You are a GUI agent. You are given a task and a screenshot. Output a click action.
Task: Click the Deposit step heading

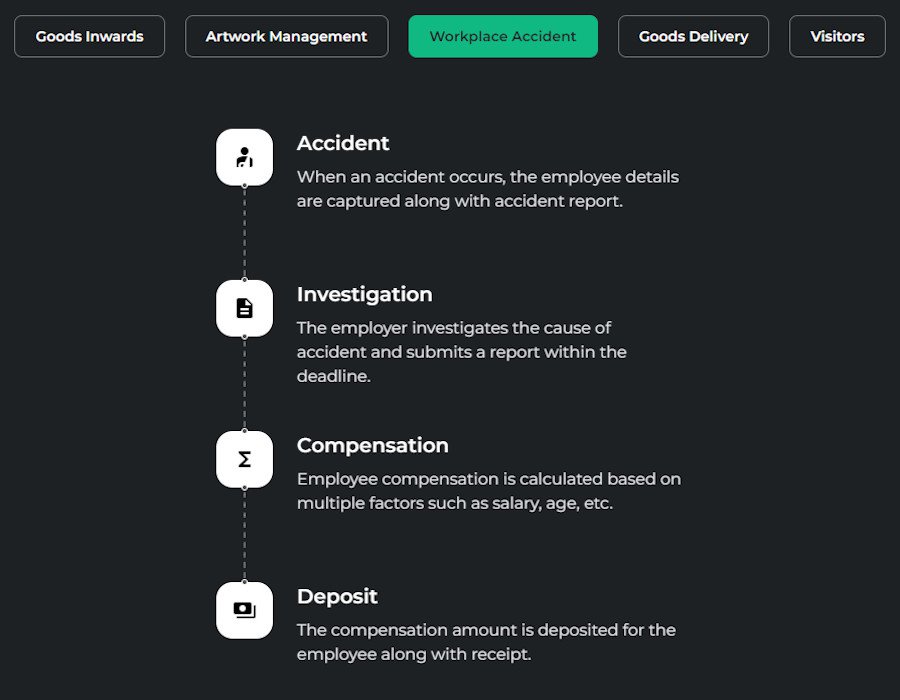point(337,596)
